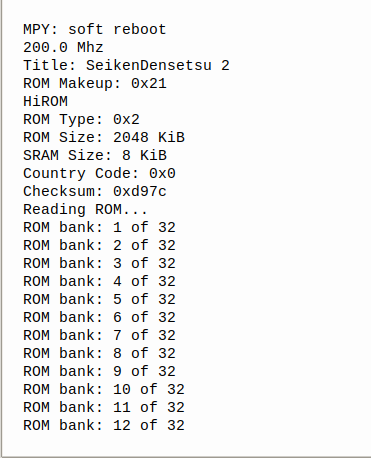The height and width of the screenshot is (458, 371).
Task: Click the 'ROM bank: 1 of 32' line
Action: [x=99, y=227]
